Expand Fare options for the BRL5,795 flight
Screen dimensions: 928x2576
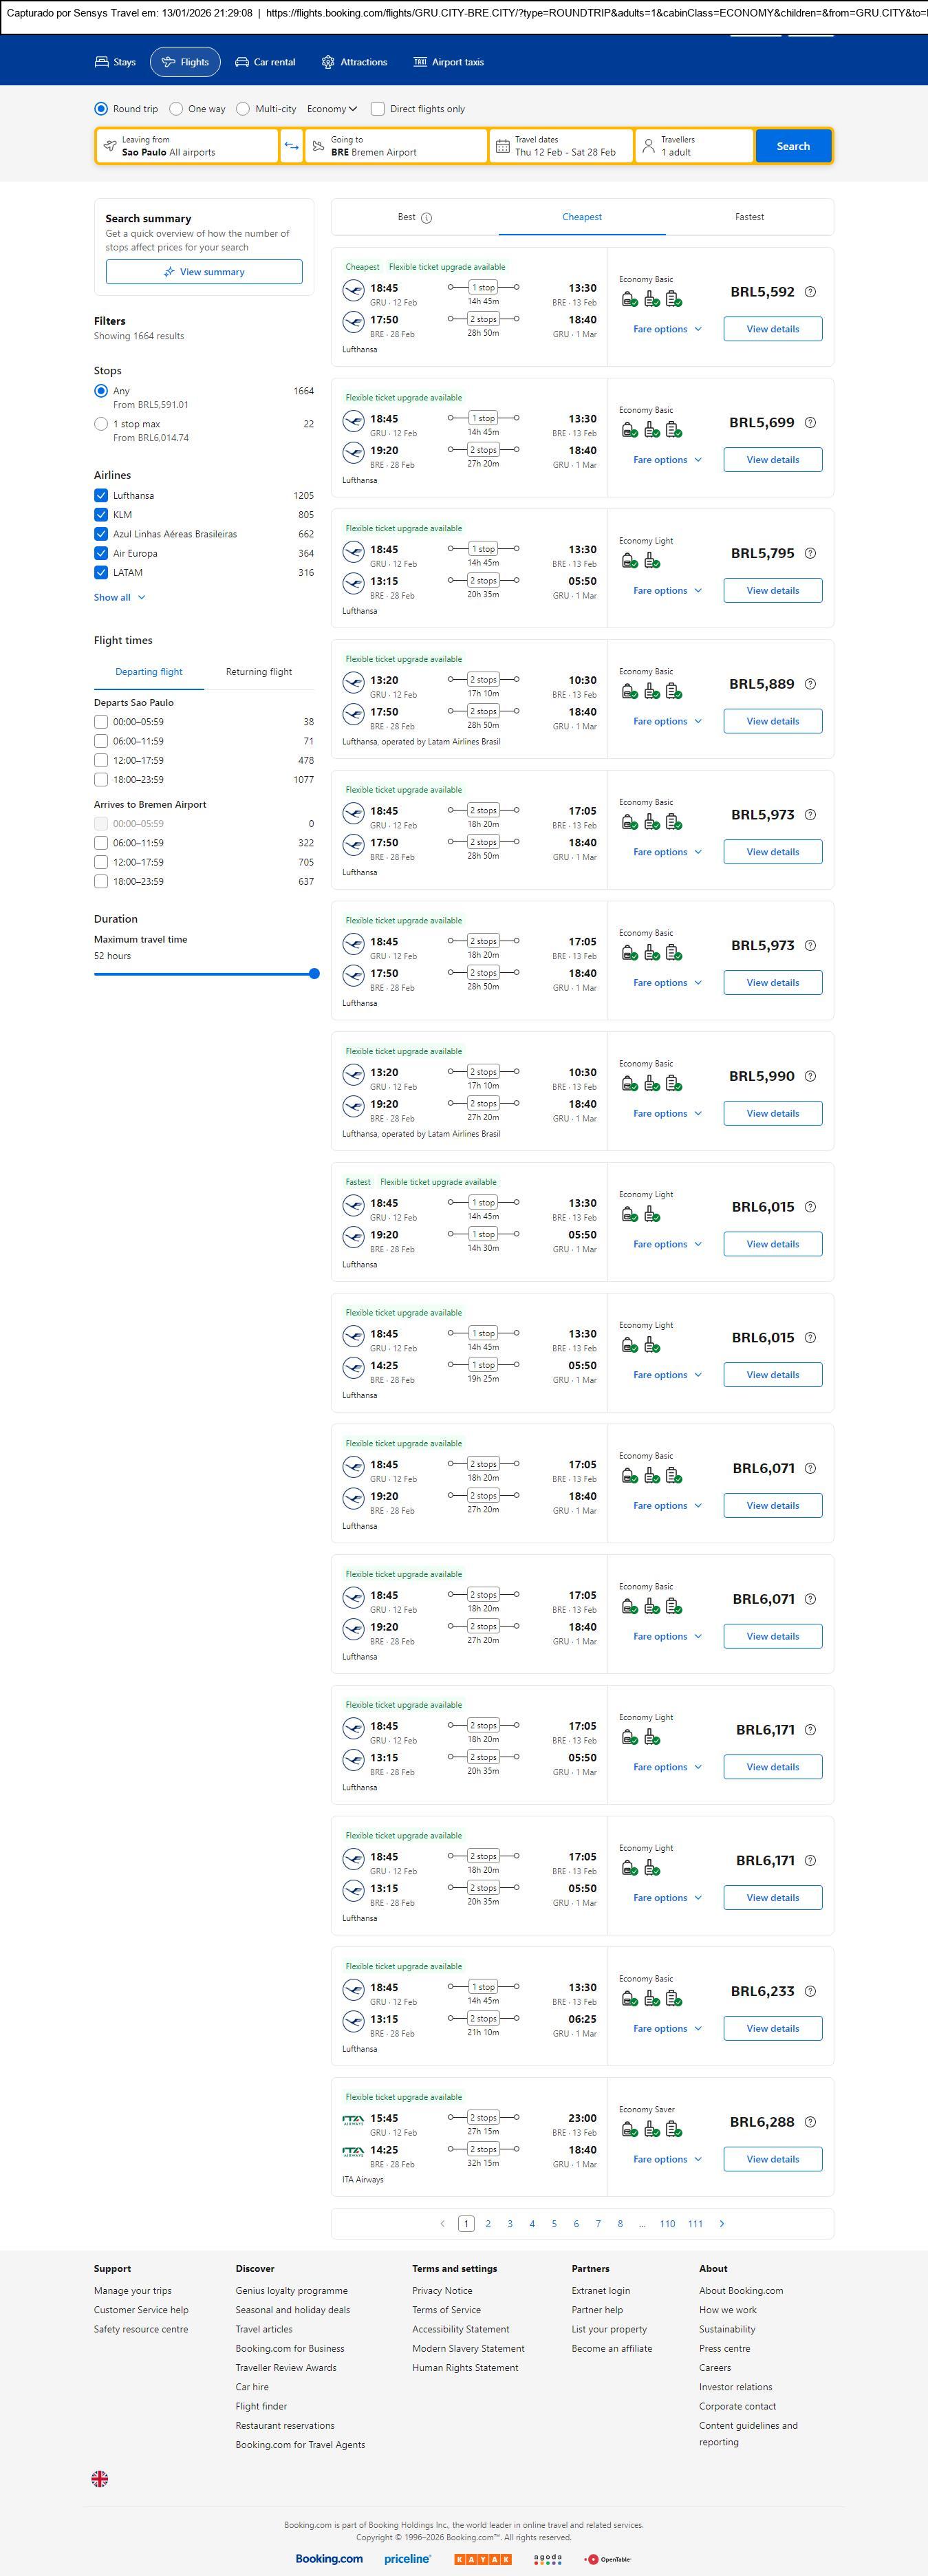pyautogui.click(x=667, y=591)
